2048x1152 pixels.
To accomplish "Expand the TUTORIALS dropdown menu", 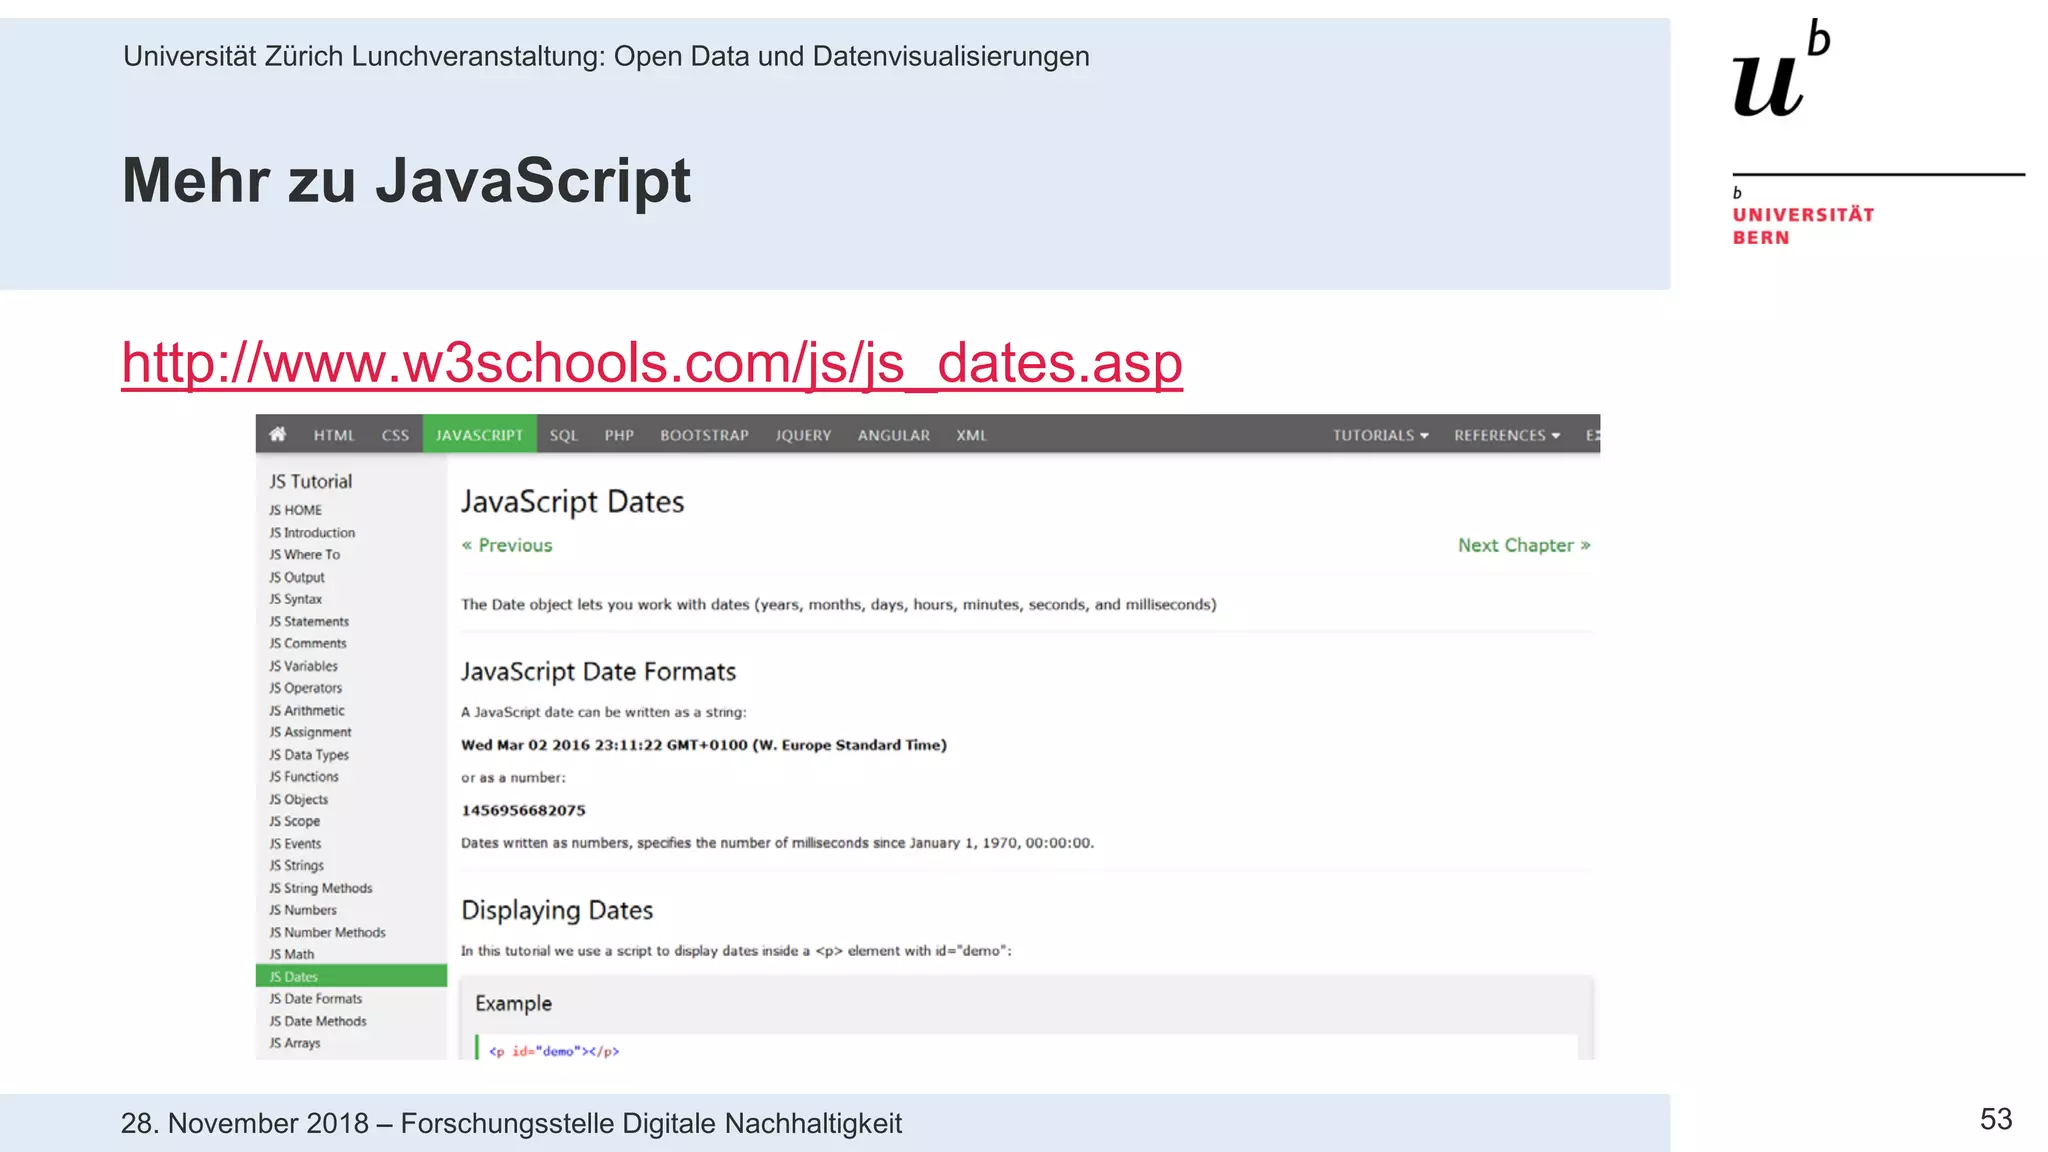I will click(1381, 435).
